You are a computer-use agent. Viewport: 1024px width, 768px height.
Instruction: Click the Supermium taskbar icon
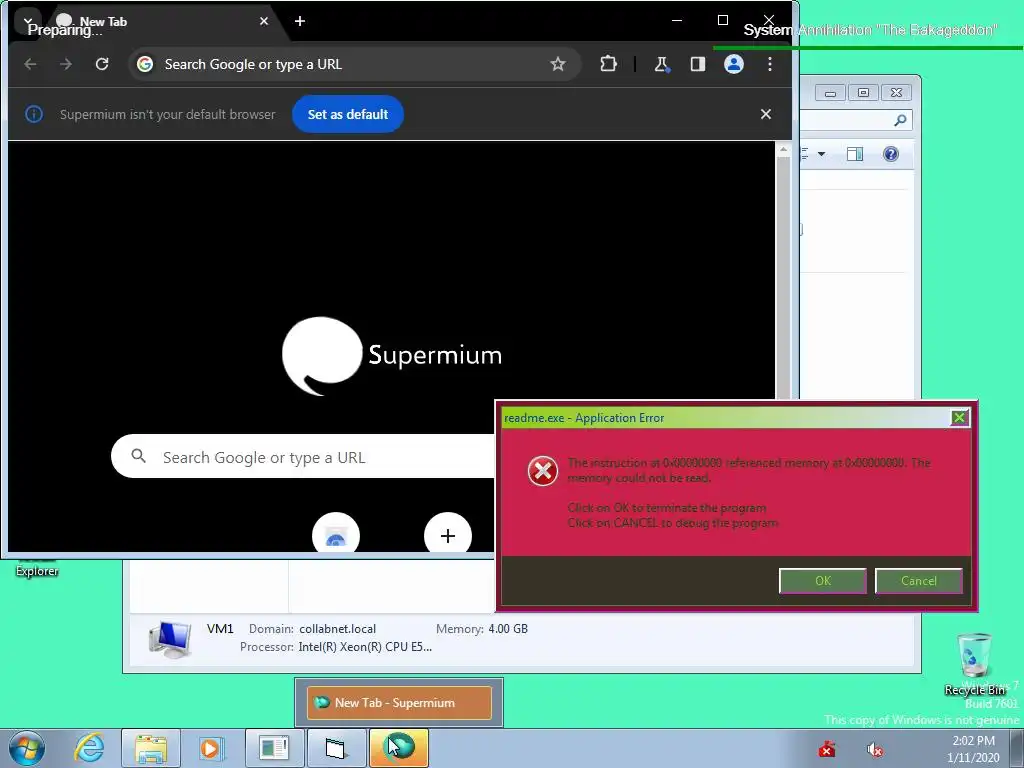coord(399,748)
